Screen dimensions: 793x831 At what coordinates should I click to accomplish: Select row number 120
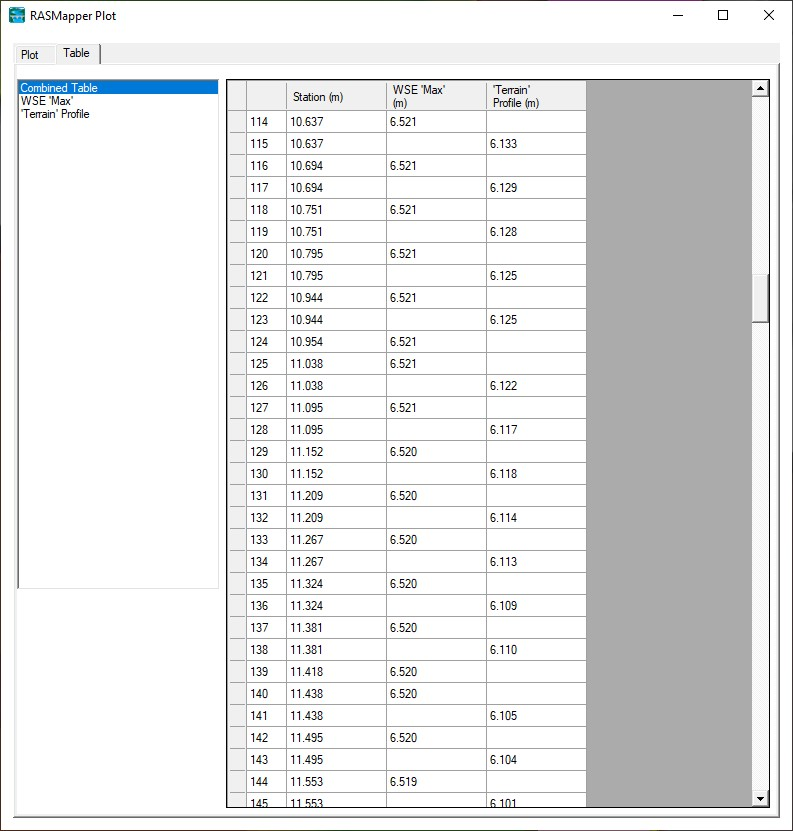[266, 254]
